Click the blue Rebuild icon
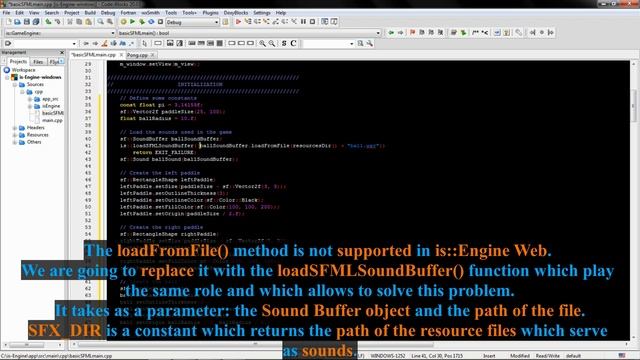 point(151,22)
